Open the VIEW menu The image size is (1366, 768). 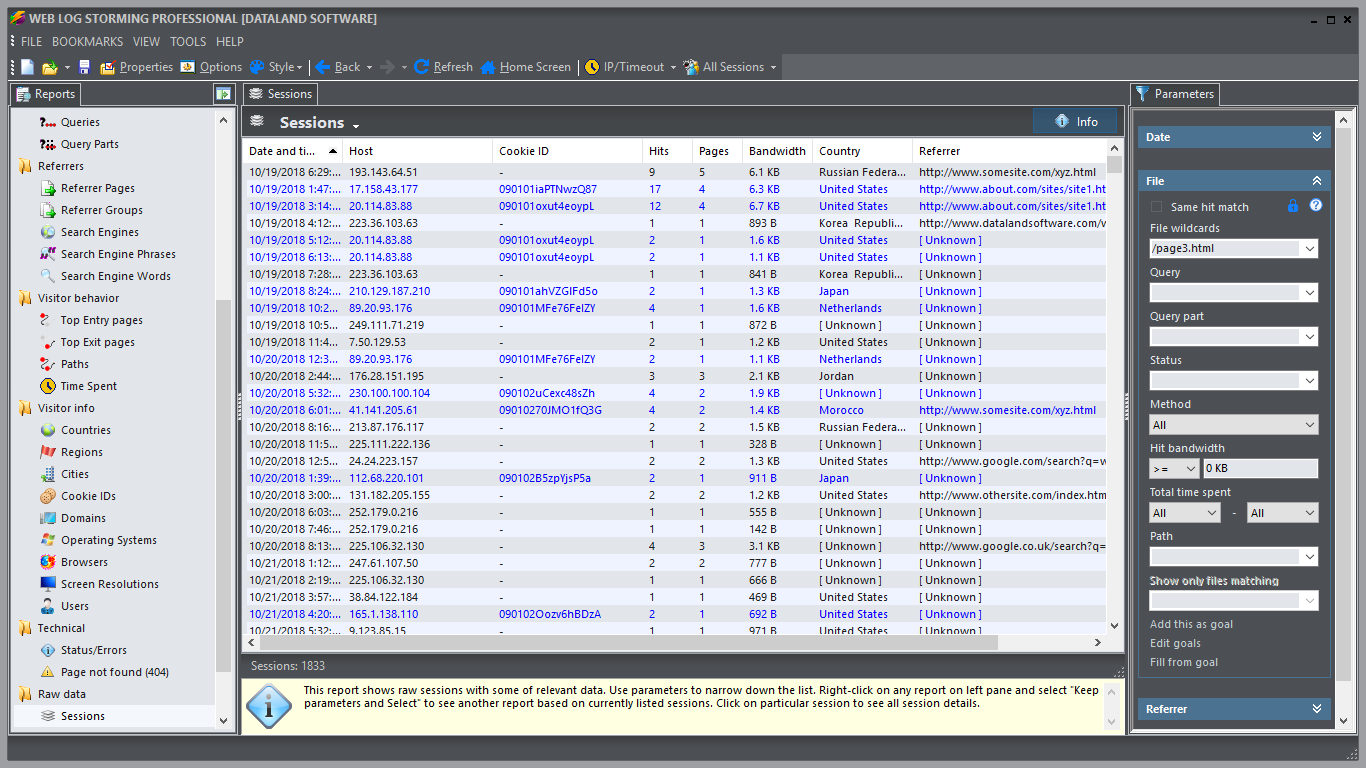147,42
